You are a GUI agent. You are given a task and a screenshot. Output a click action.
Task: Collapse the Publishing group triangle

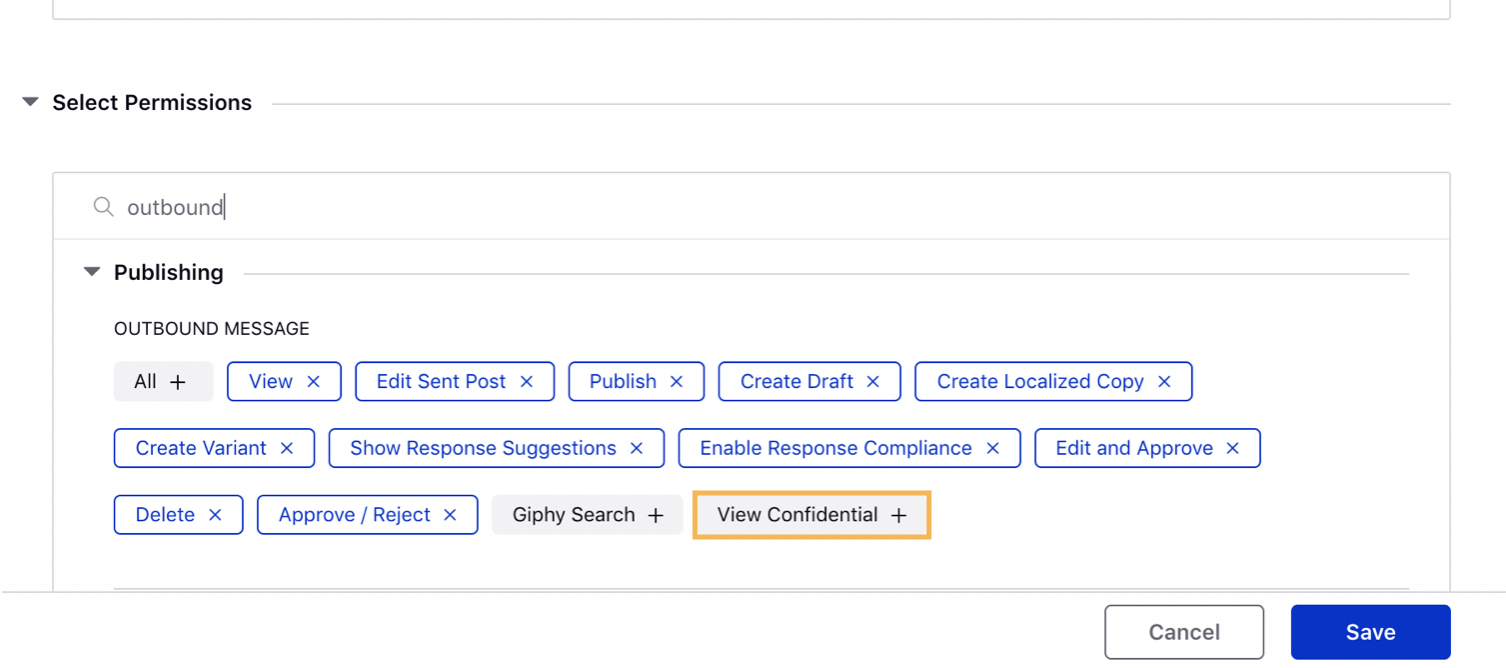92,272
